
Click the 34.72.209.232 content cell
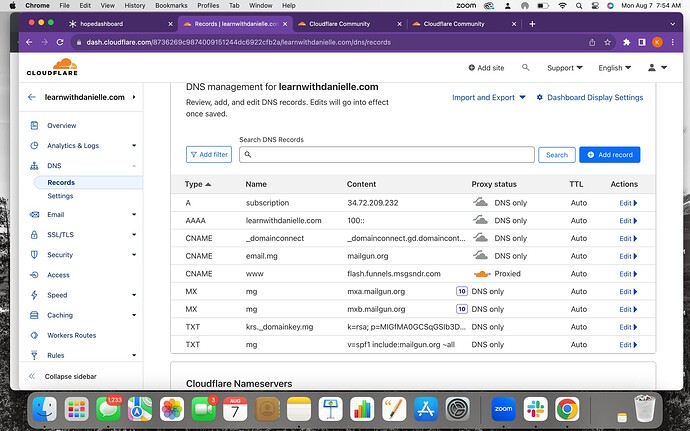(373, 203)
